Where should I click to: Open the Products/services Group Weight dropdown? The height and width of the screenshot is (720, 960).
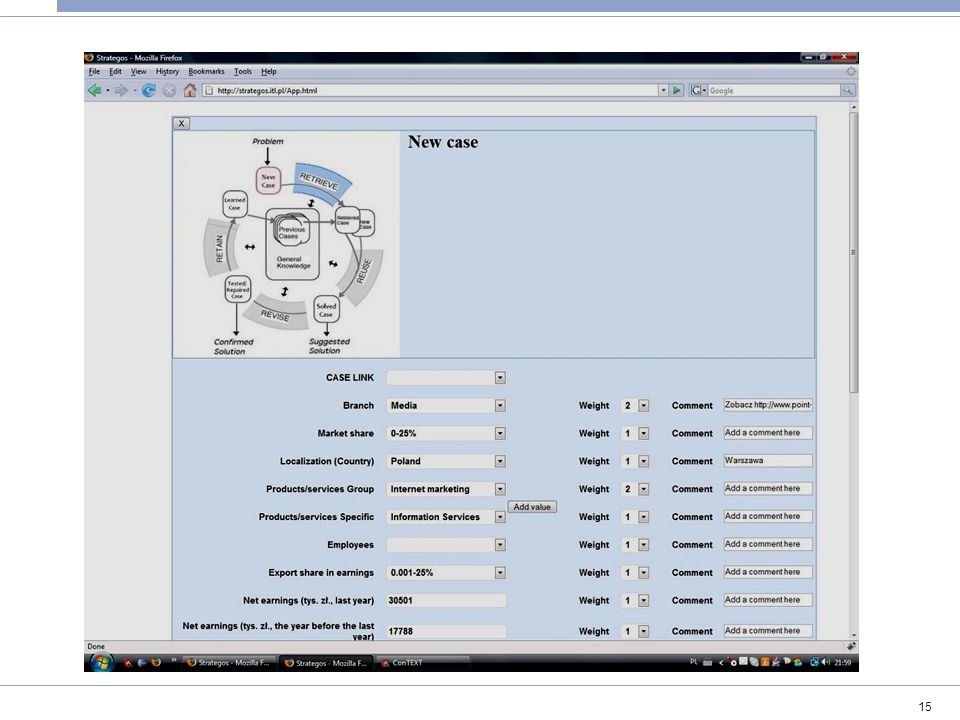click(643, 489)
